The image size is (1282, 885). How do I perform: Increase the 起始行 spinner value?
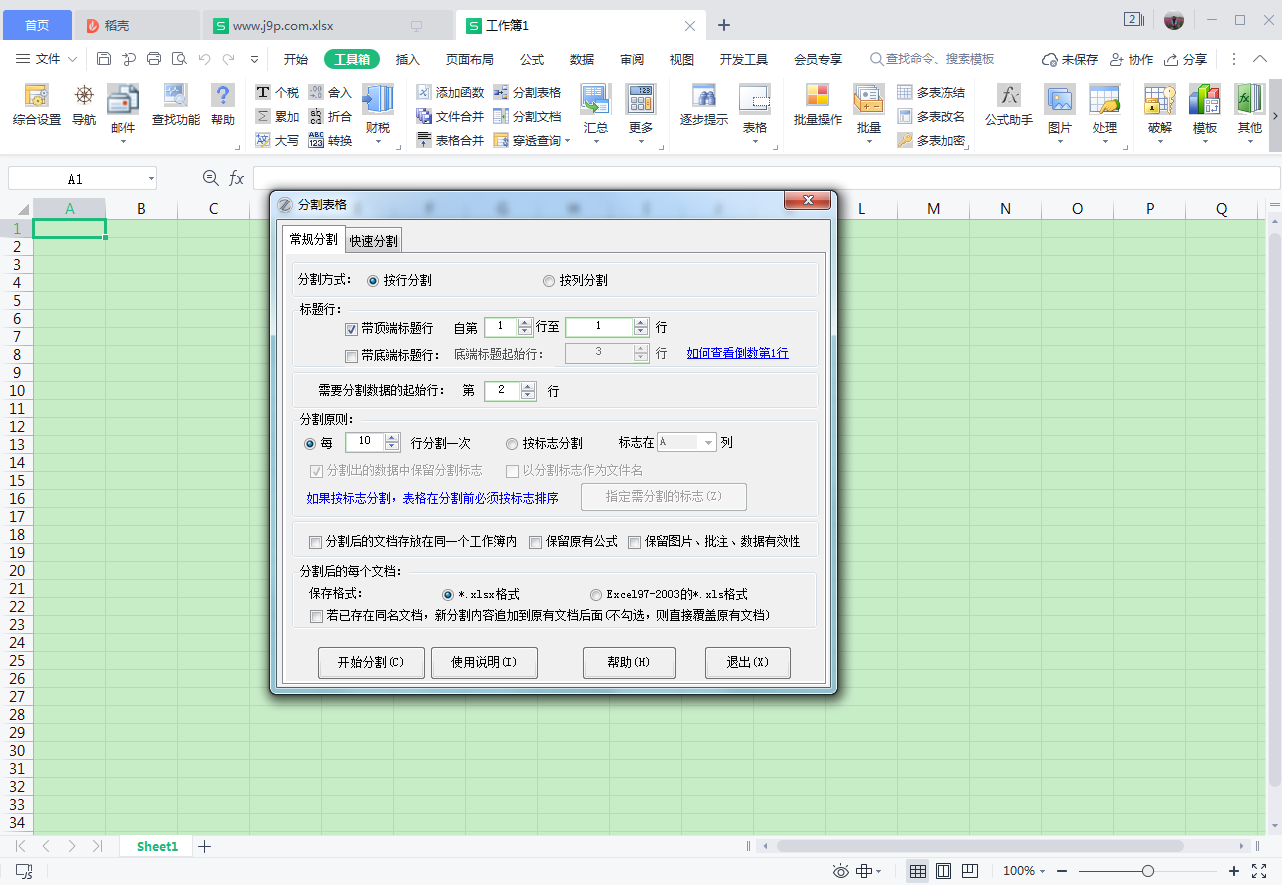point(528,387)
